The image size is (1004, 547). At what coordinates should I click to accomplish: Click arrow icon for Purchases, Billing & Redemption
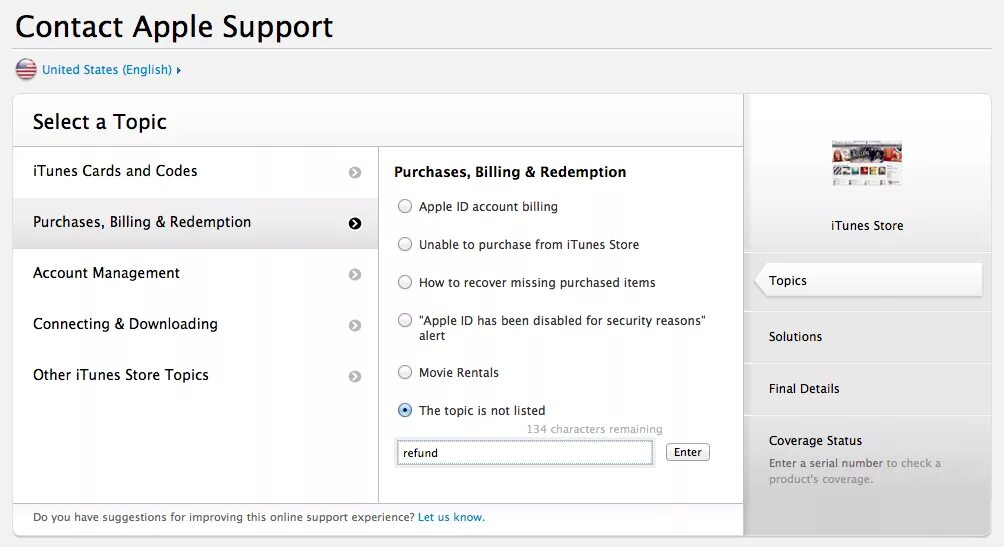pyautogui.click(x=355, y=224)
